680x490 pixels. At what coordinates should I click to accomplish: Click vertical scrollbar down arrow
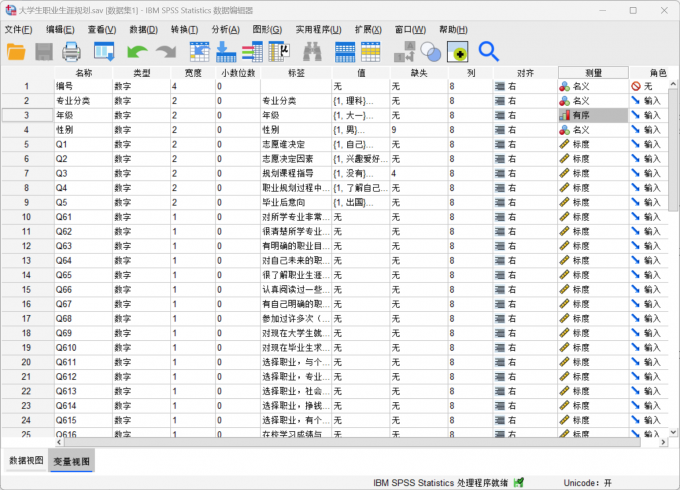coord(673,432)
